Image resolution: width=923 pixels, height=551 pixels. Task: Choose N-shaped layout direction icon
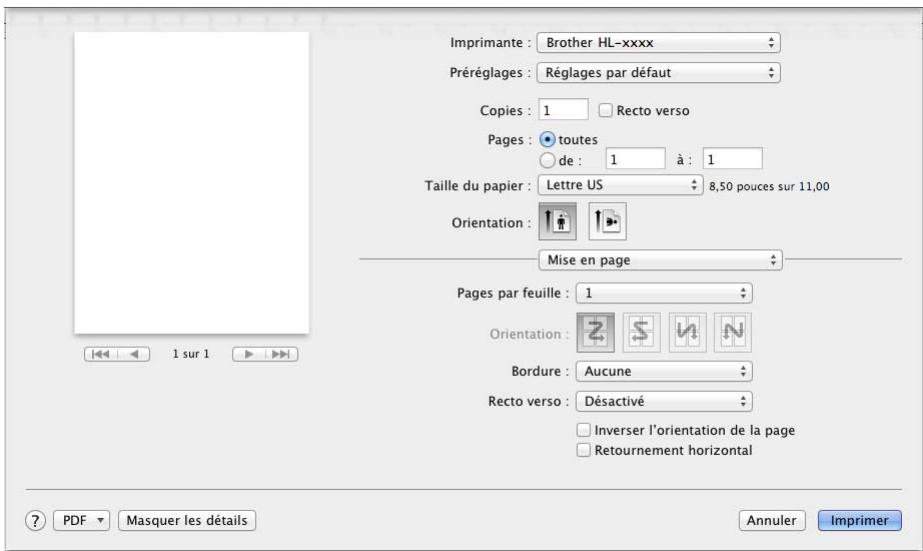coord(733,332)
